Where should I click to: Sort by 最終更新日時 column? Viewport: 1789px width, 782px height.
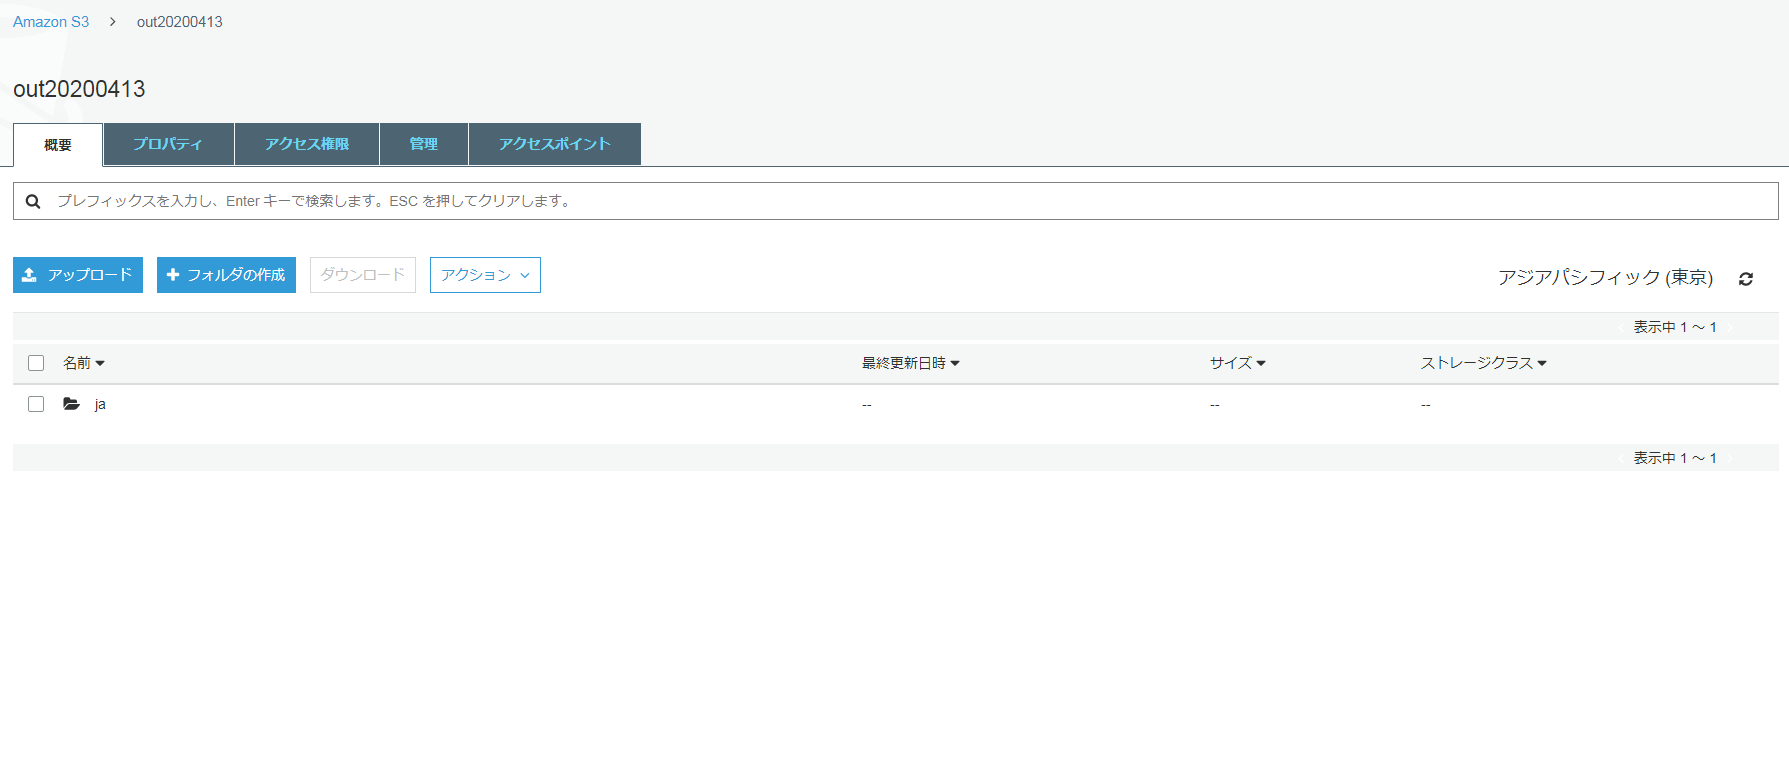point(910,363)
